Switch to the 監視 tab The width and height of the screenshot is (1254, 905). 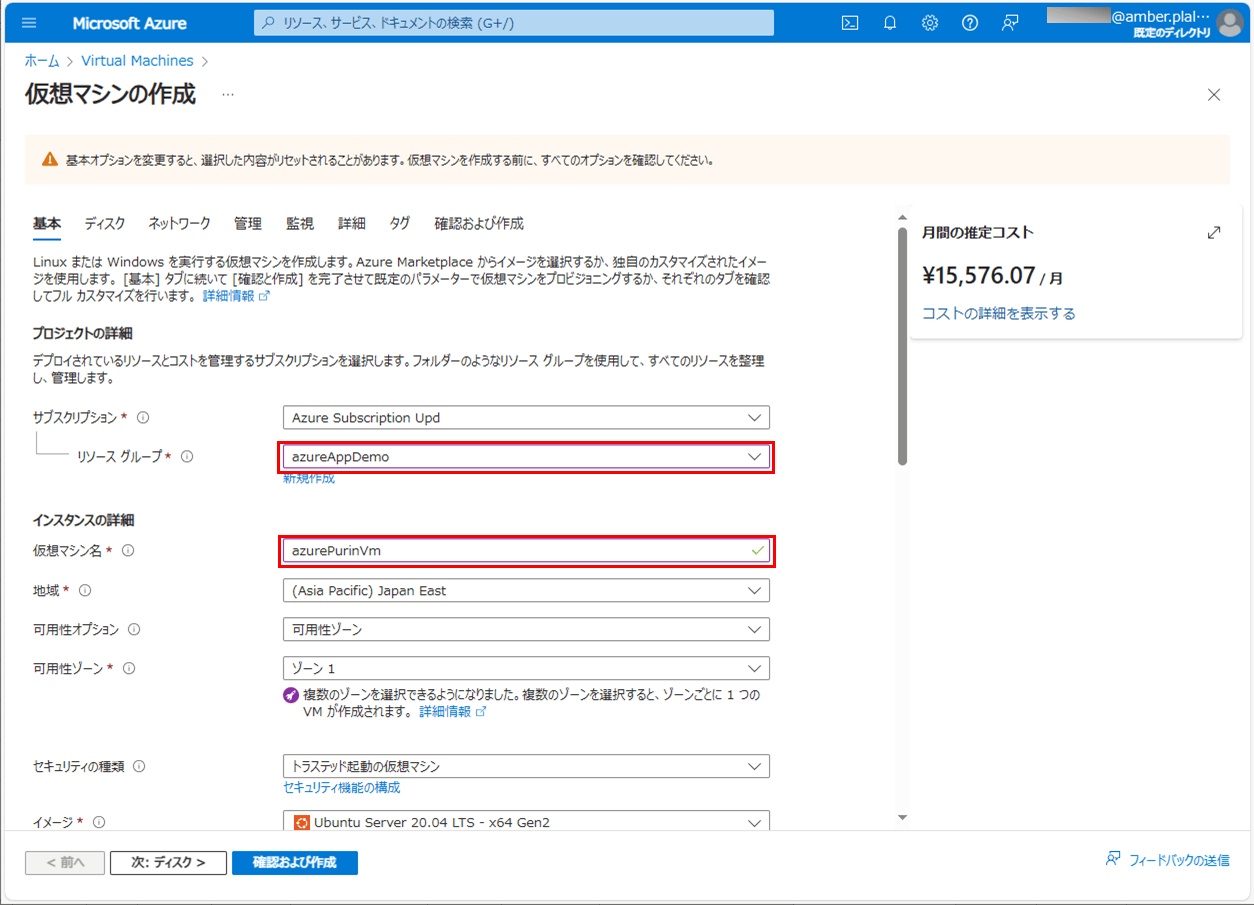click(x=300, y=223)
